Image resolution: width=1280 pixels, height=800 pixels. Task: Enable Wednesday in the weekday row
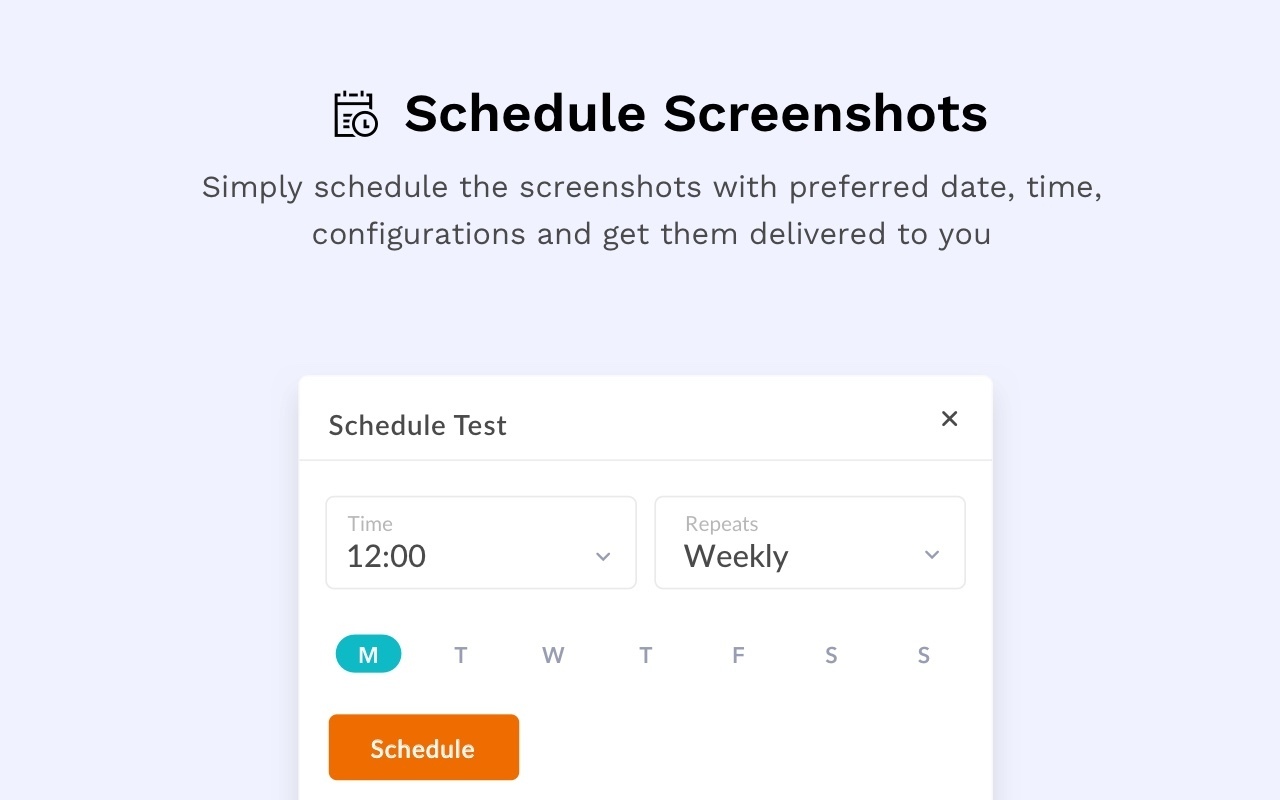click(553, 655)
